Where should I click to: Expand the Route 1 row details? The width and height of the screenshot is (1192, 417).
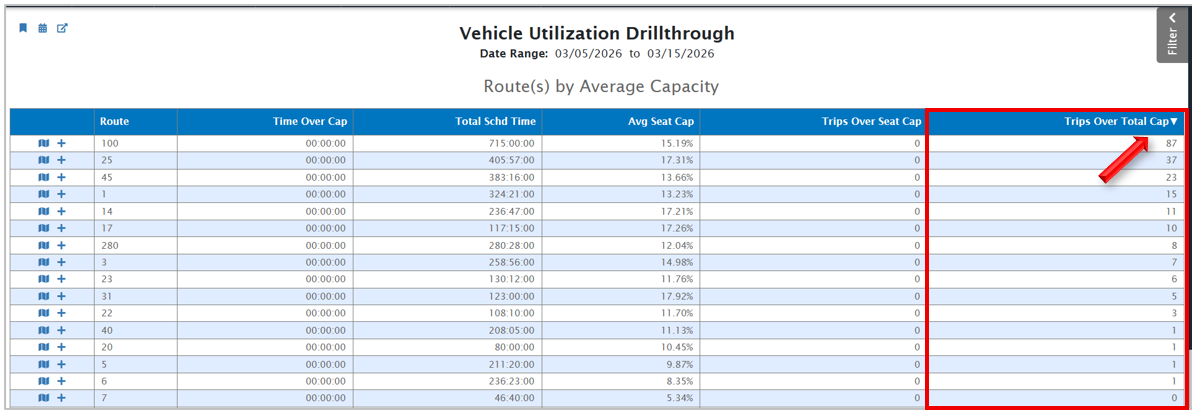tap(61, 194)
